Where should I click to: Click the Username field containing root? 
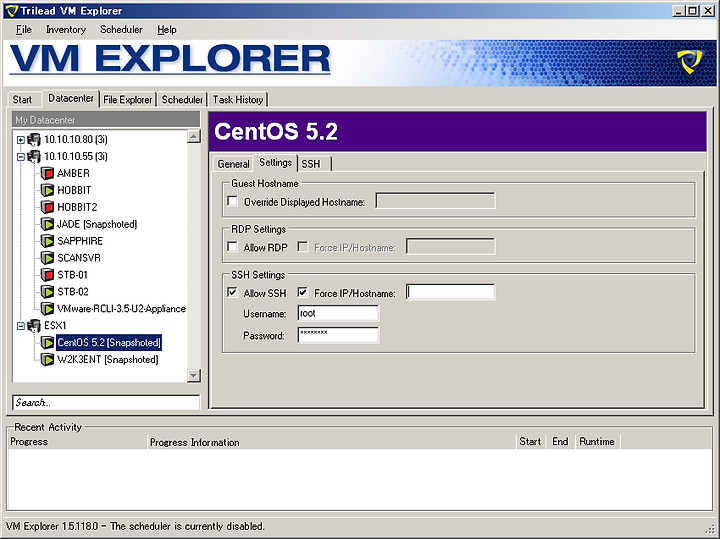pyautogui.click(x=338, y=314)
